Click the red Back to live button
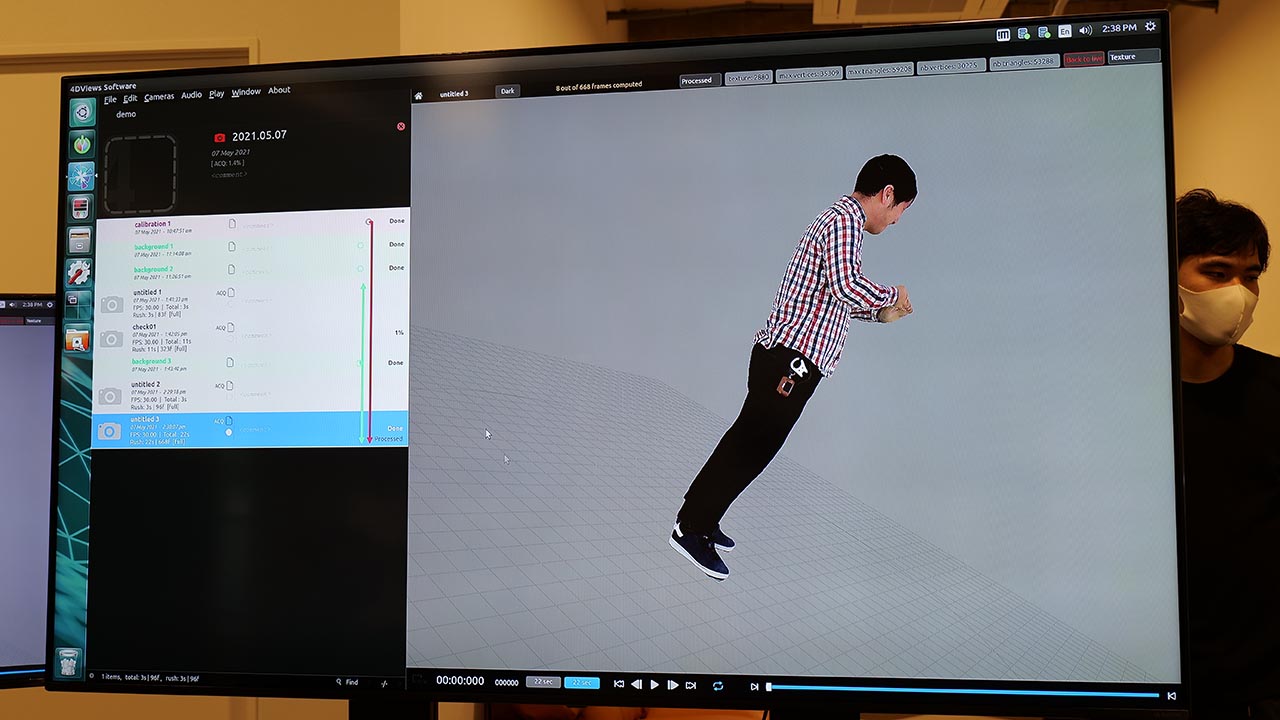 tap(1084, 59)
